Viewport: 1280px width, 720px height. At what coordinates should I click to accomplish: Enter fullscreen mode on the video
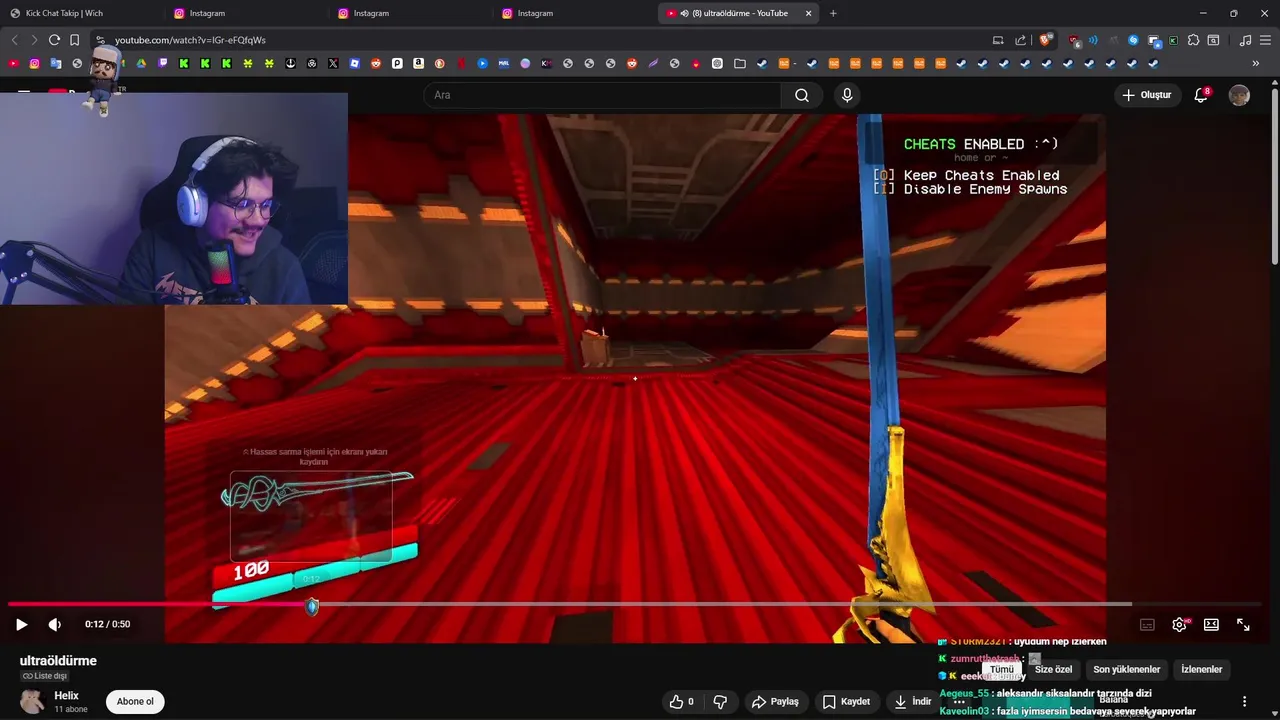[1243, 624]
